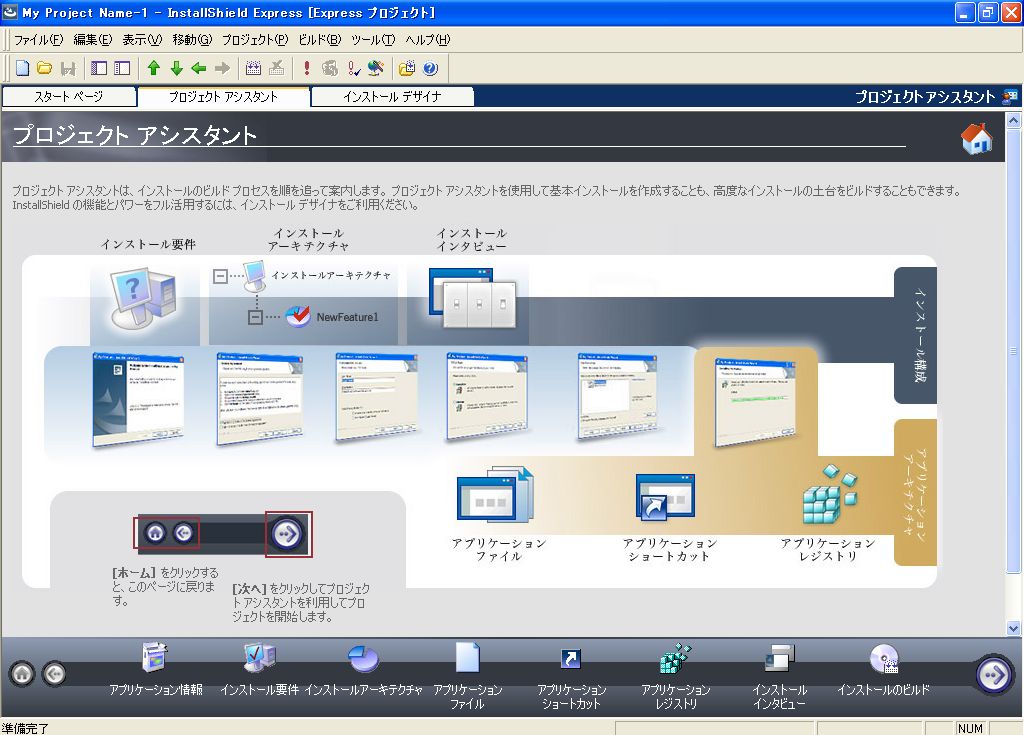1024x735 pixels.
Task: Switch to the スタート ページ tab
Action: (69, 97)
